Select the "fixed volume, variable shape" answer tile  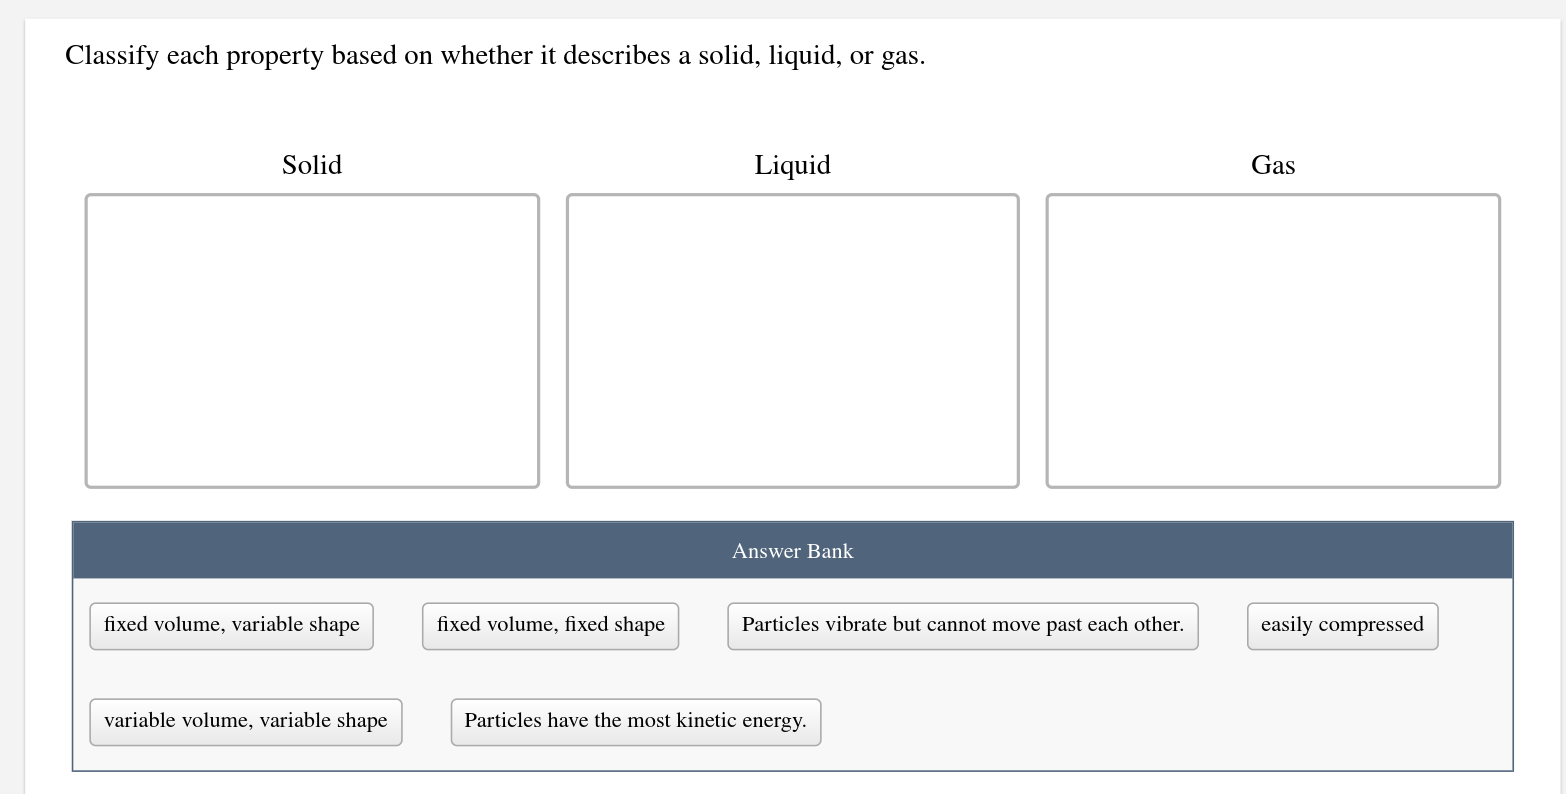coord(231,624)
